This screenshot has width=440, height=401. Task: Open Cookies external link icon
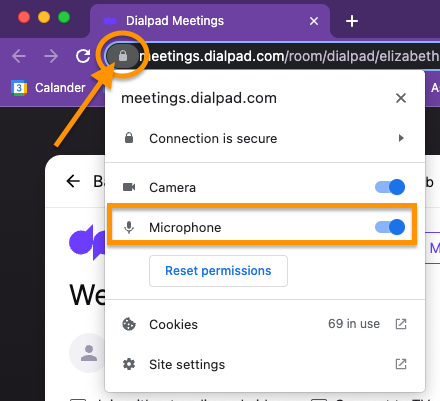click(x=401, y=324)
